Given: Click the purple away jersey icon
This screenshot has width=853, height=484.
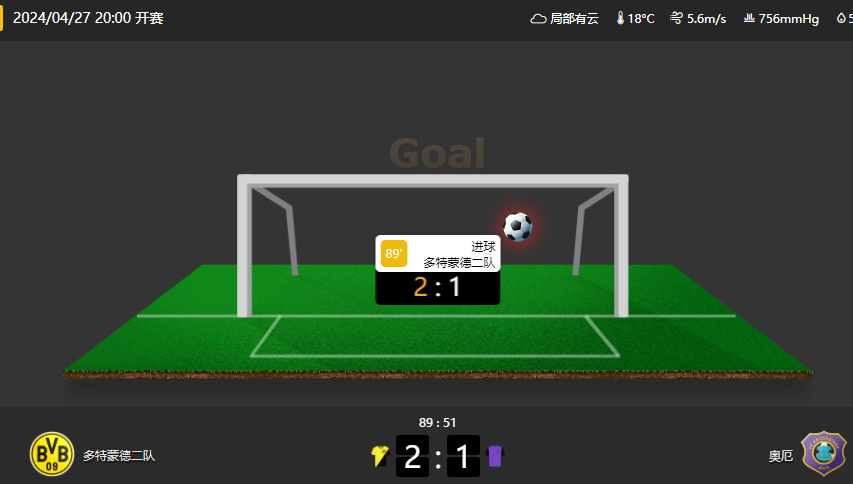Looking at the screenshot, I should pos(495,456).
